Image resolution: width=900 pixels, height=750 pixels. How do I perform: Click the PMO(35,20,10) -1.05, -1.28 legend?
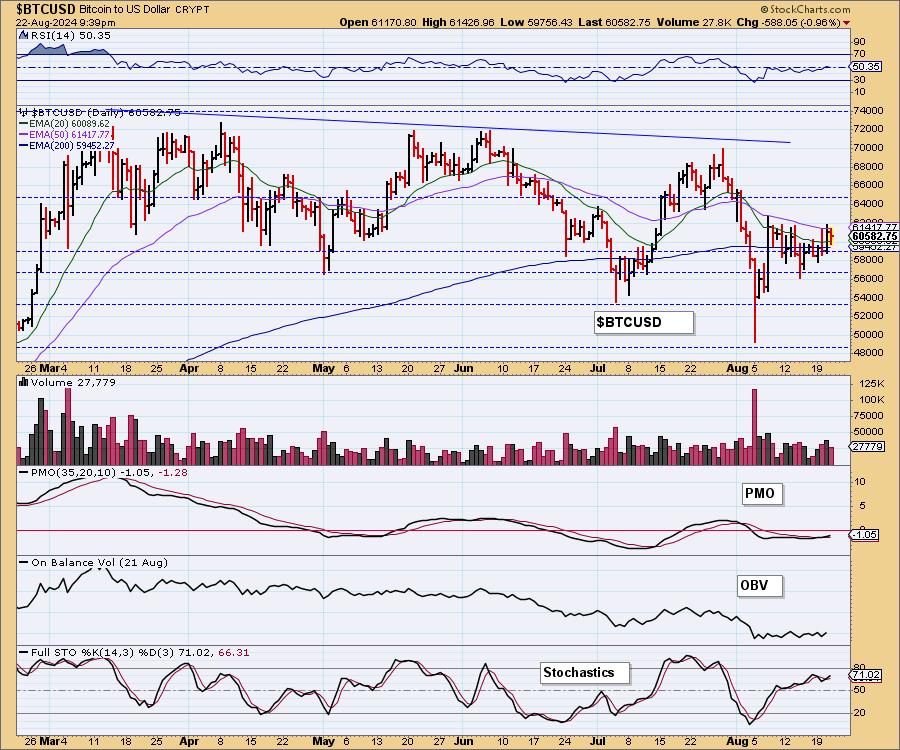[x=109, y=472]
